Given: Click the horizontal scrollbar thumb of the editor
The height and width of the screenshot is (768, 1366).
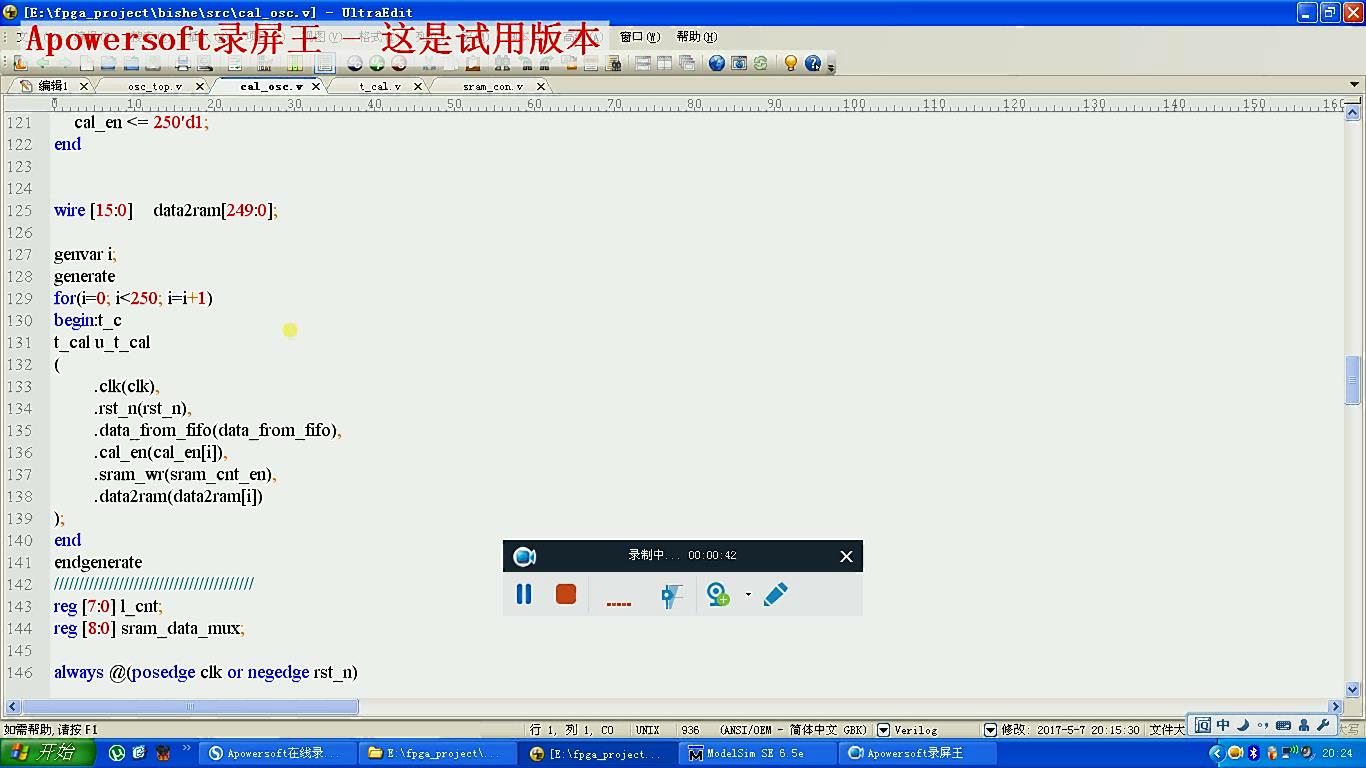Looking at the screenshot, I should (190, 706).
